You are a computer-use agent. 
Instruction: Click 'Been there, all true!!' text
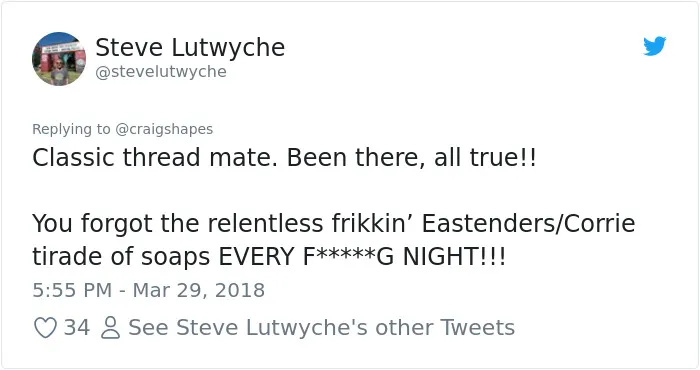(x=411, y=158)
